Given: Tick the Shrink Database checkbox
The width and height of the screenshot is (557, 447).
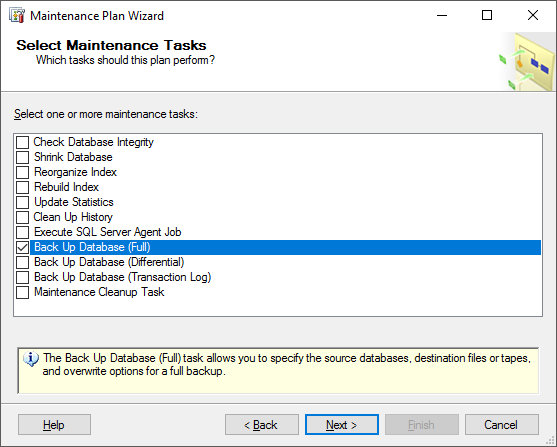Looking at the screenshot, I should pos(22,157).
